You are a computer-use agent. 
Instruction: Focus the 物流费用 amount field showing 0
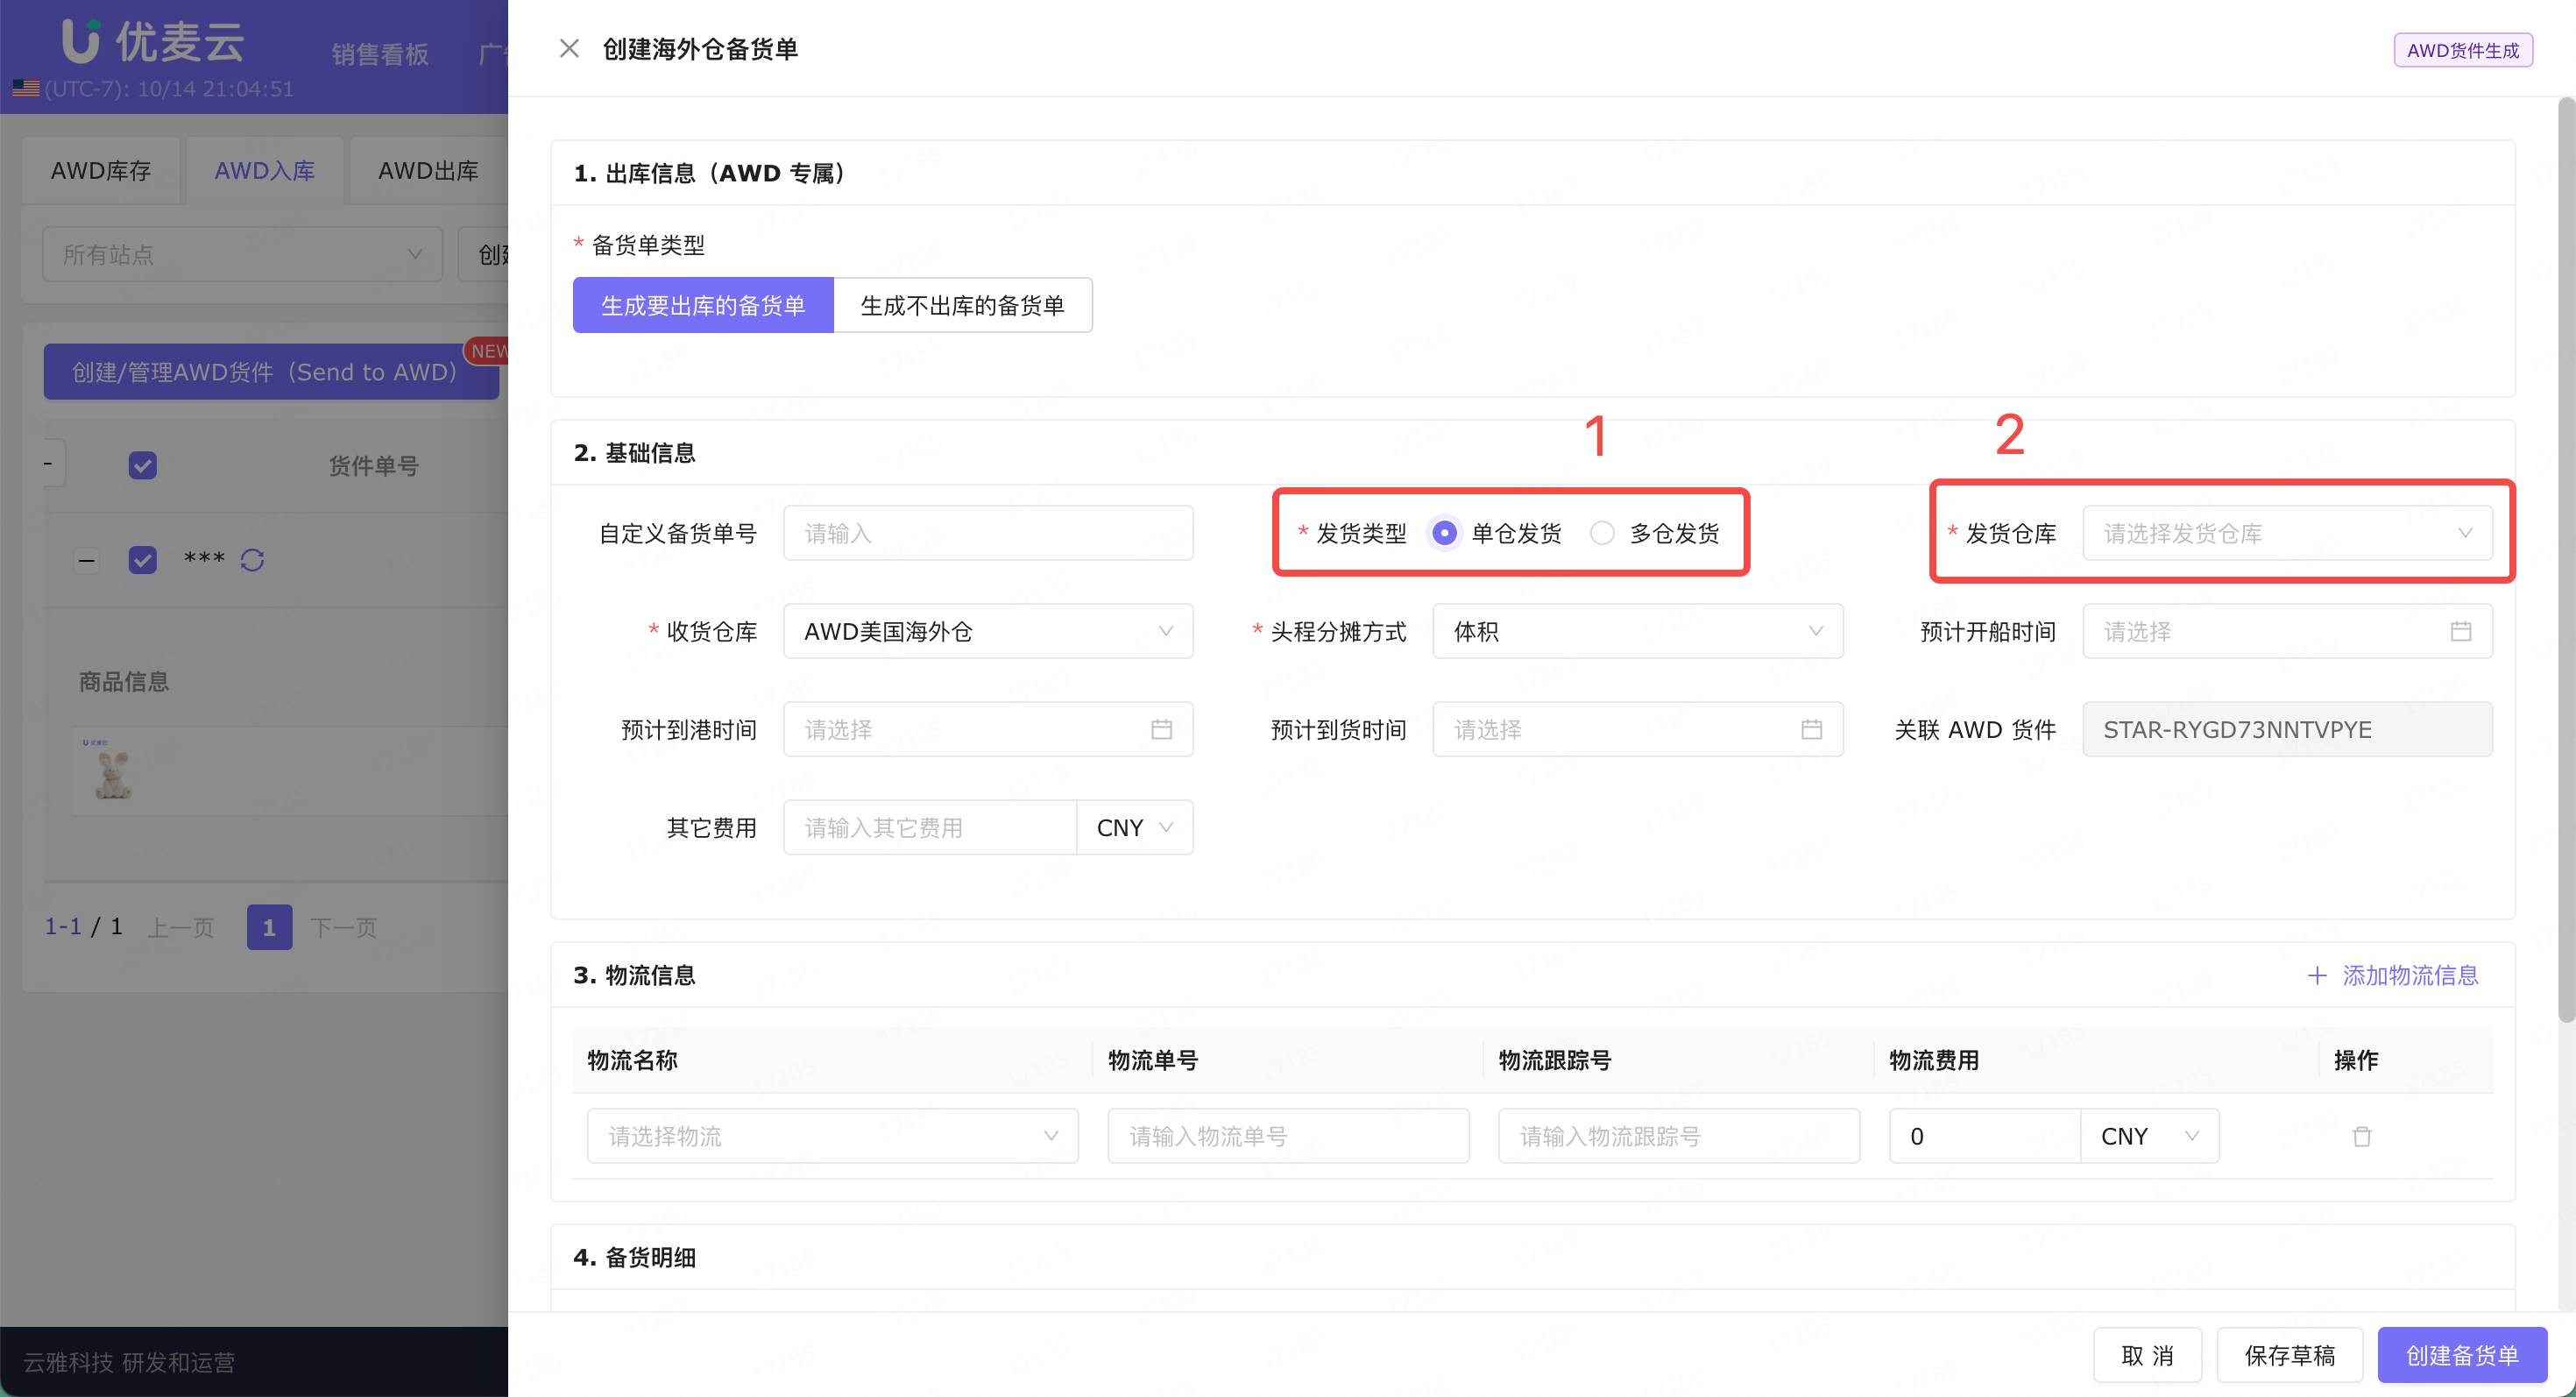(x=1984, y=1136)
